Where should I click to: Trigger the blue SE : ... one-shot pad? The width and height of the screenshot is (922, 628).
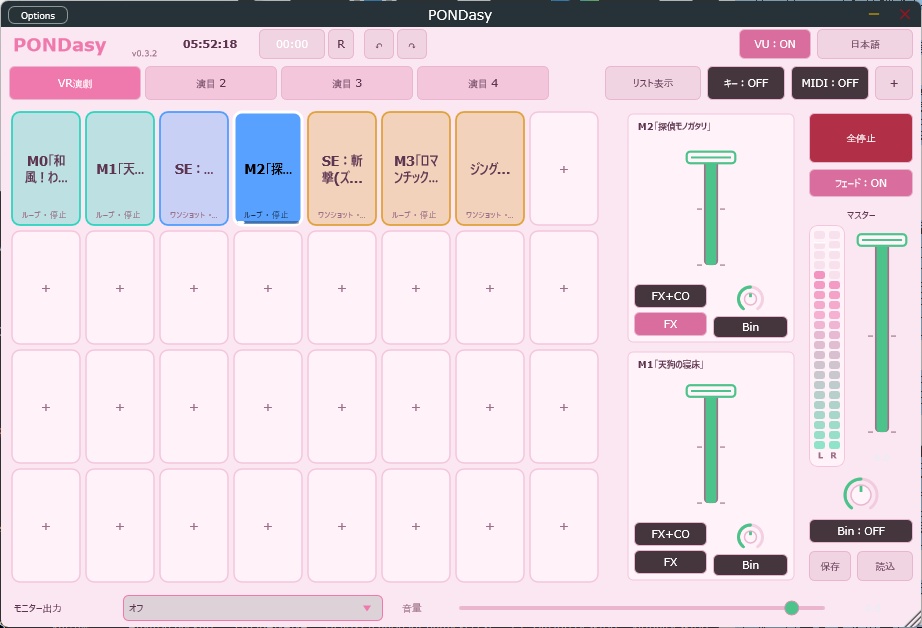pyautogui.click(x=194, y=169)
